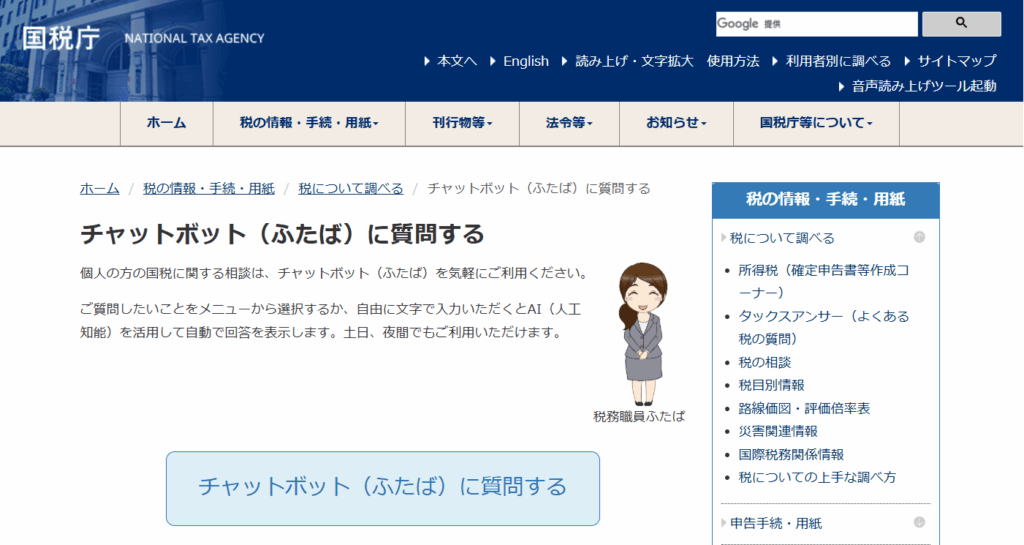Click the magnifier search button
The image size is (1024, 545).
coord(961,23)
